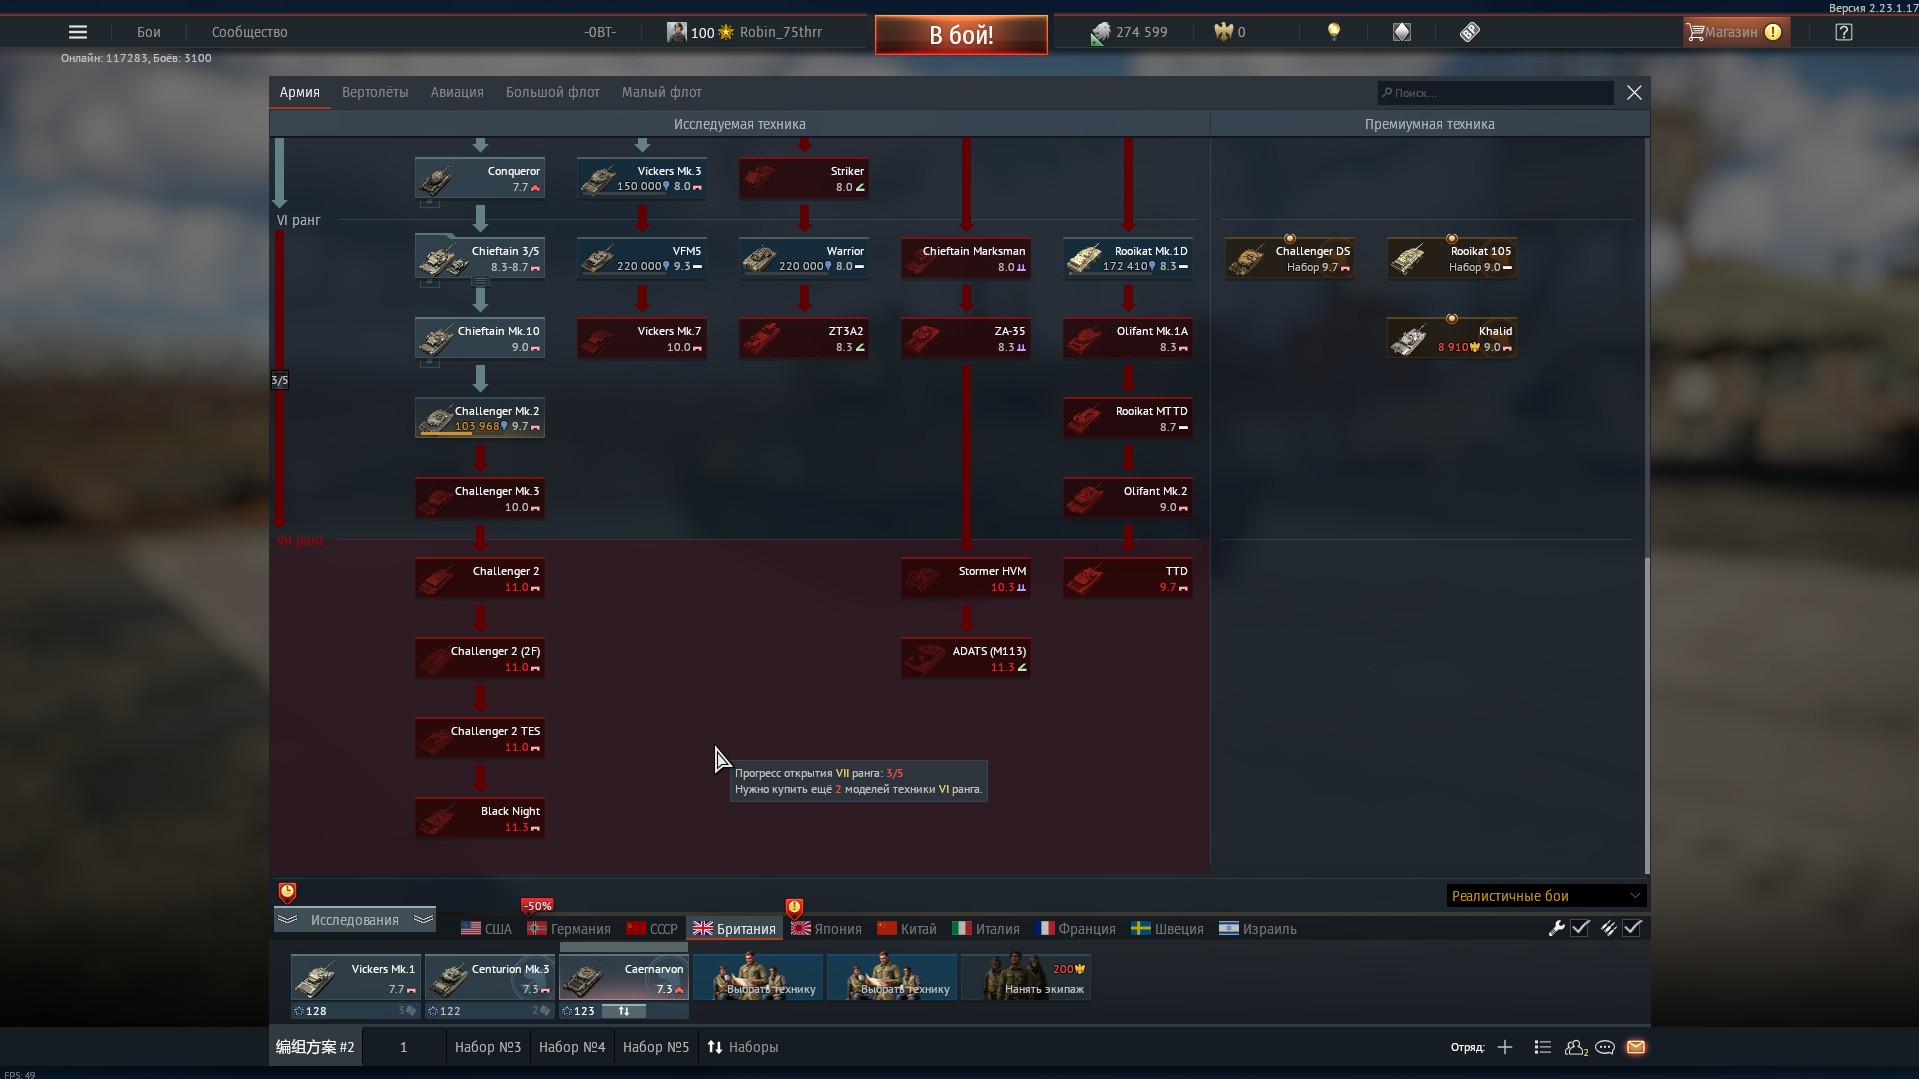The width and height of the screenshot is (1919, 1079).
Task: Click the В бой! battle button
Action: click(961, 35)
